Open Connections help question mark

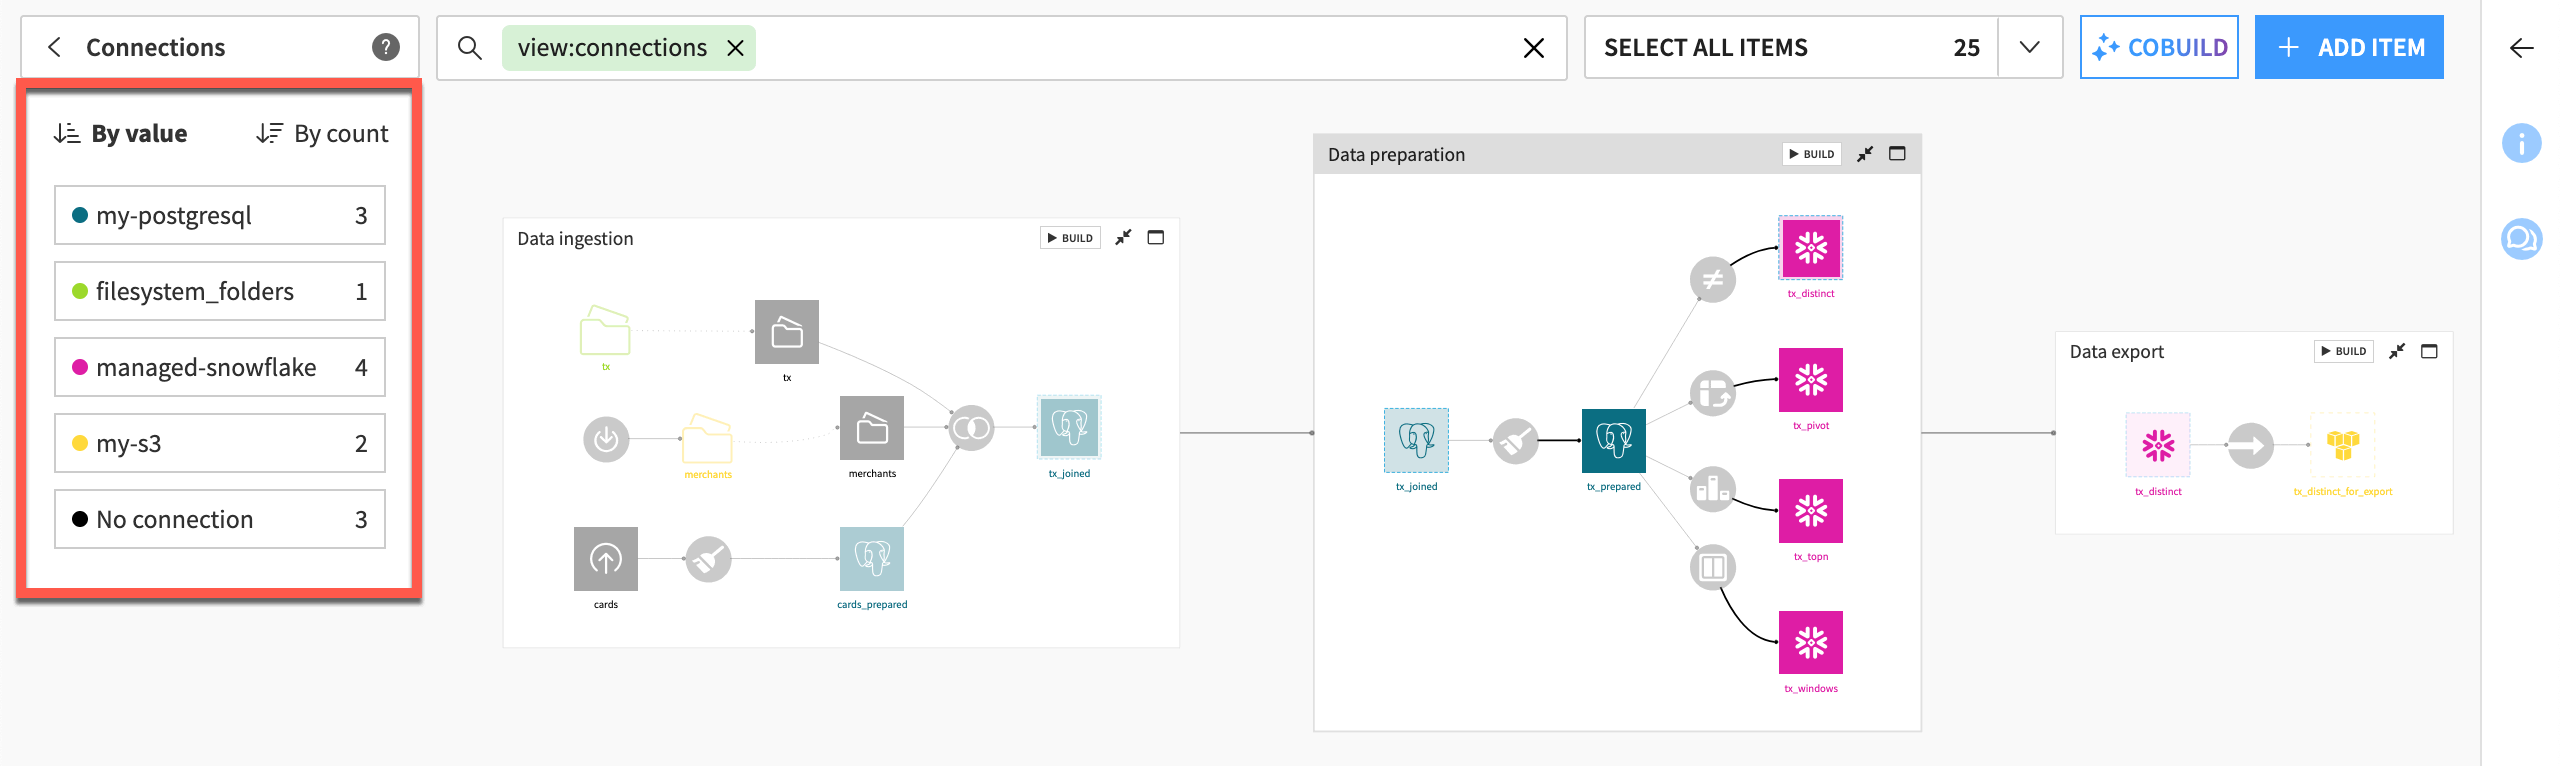(386, 47)
